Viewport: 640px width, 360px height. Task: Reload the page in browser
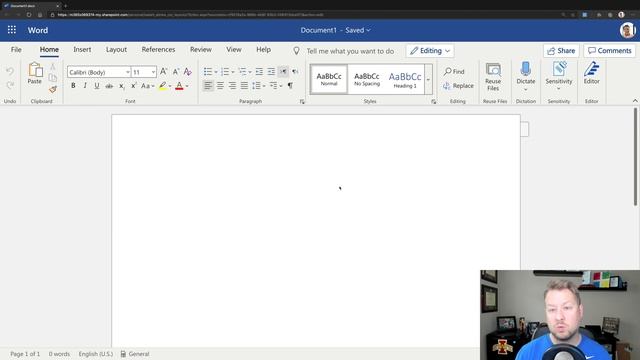[29, 15]
